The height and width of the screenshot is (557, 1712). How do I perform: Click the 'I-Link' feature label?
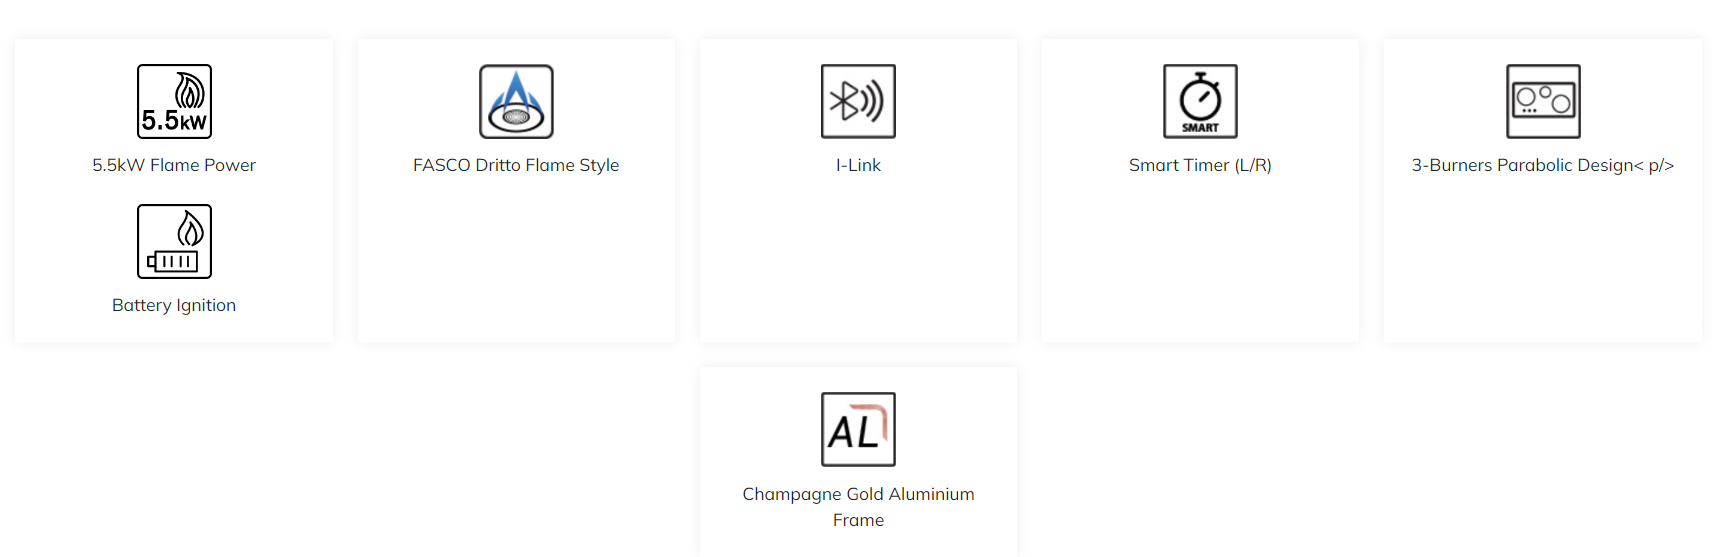(858, 165)
